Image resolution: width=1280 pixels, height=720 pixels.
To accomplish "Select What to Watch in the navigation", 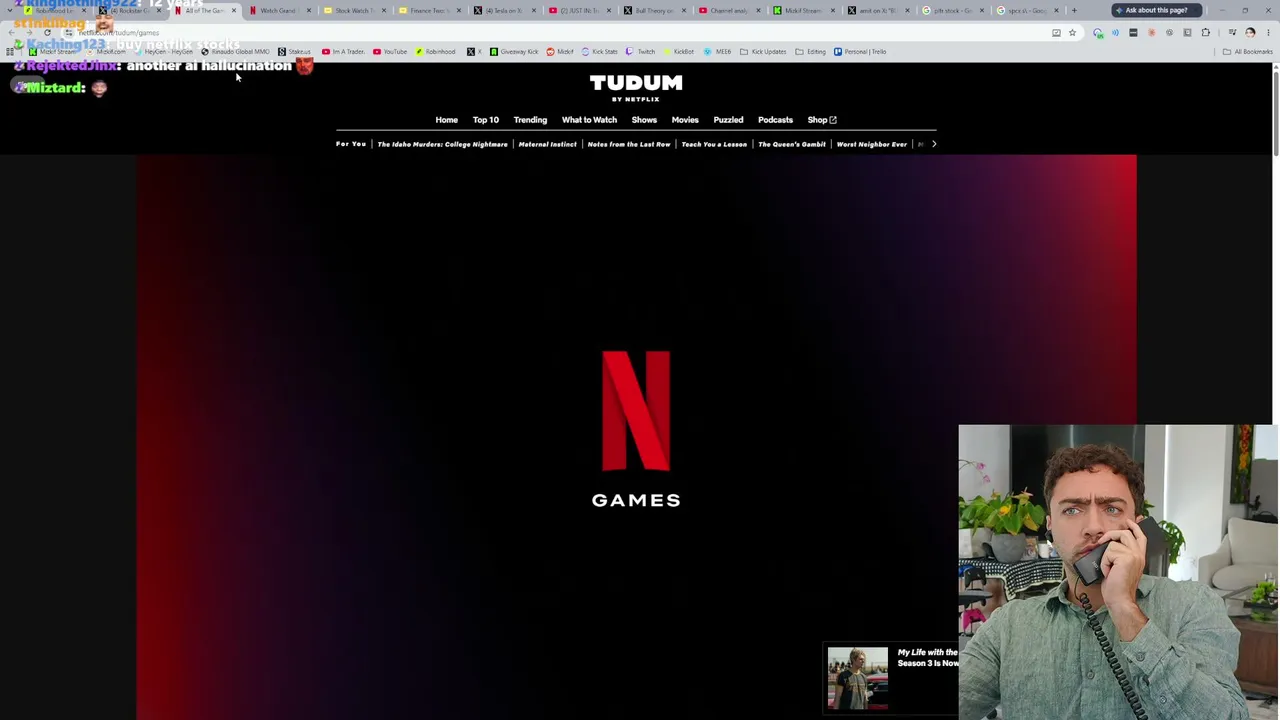I will coord(589,120).
